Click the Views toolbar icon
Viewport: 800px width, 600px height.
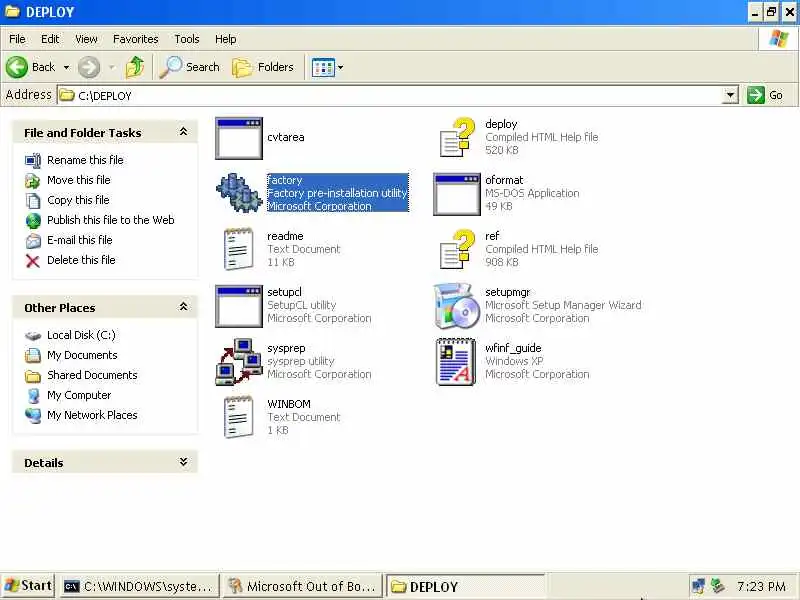323,67
